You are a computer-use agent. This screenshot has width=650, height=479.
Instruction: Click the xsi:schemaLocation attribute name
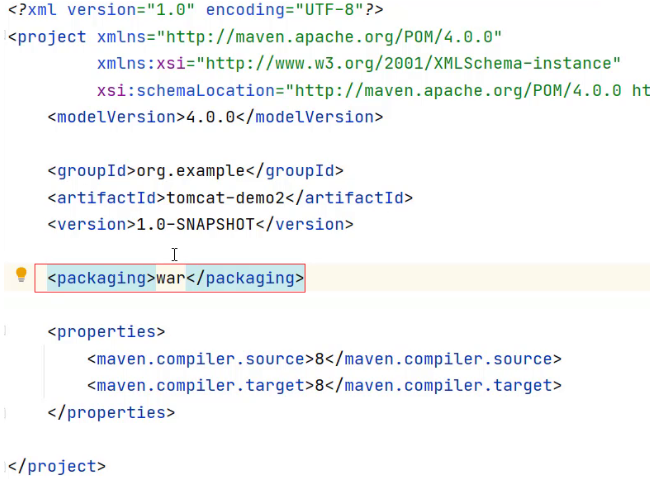(x=186, y=90)
